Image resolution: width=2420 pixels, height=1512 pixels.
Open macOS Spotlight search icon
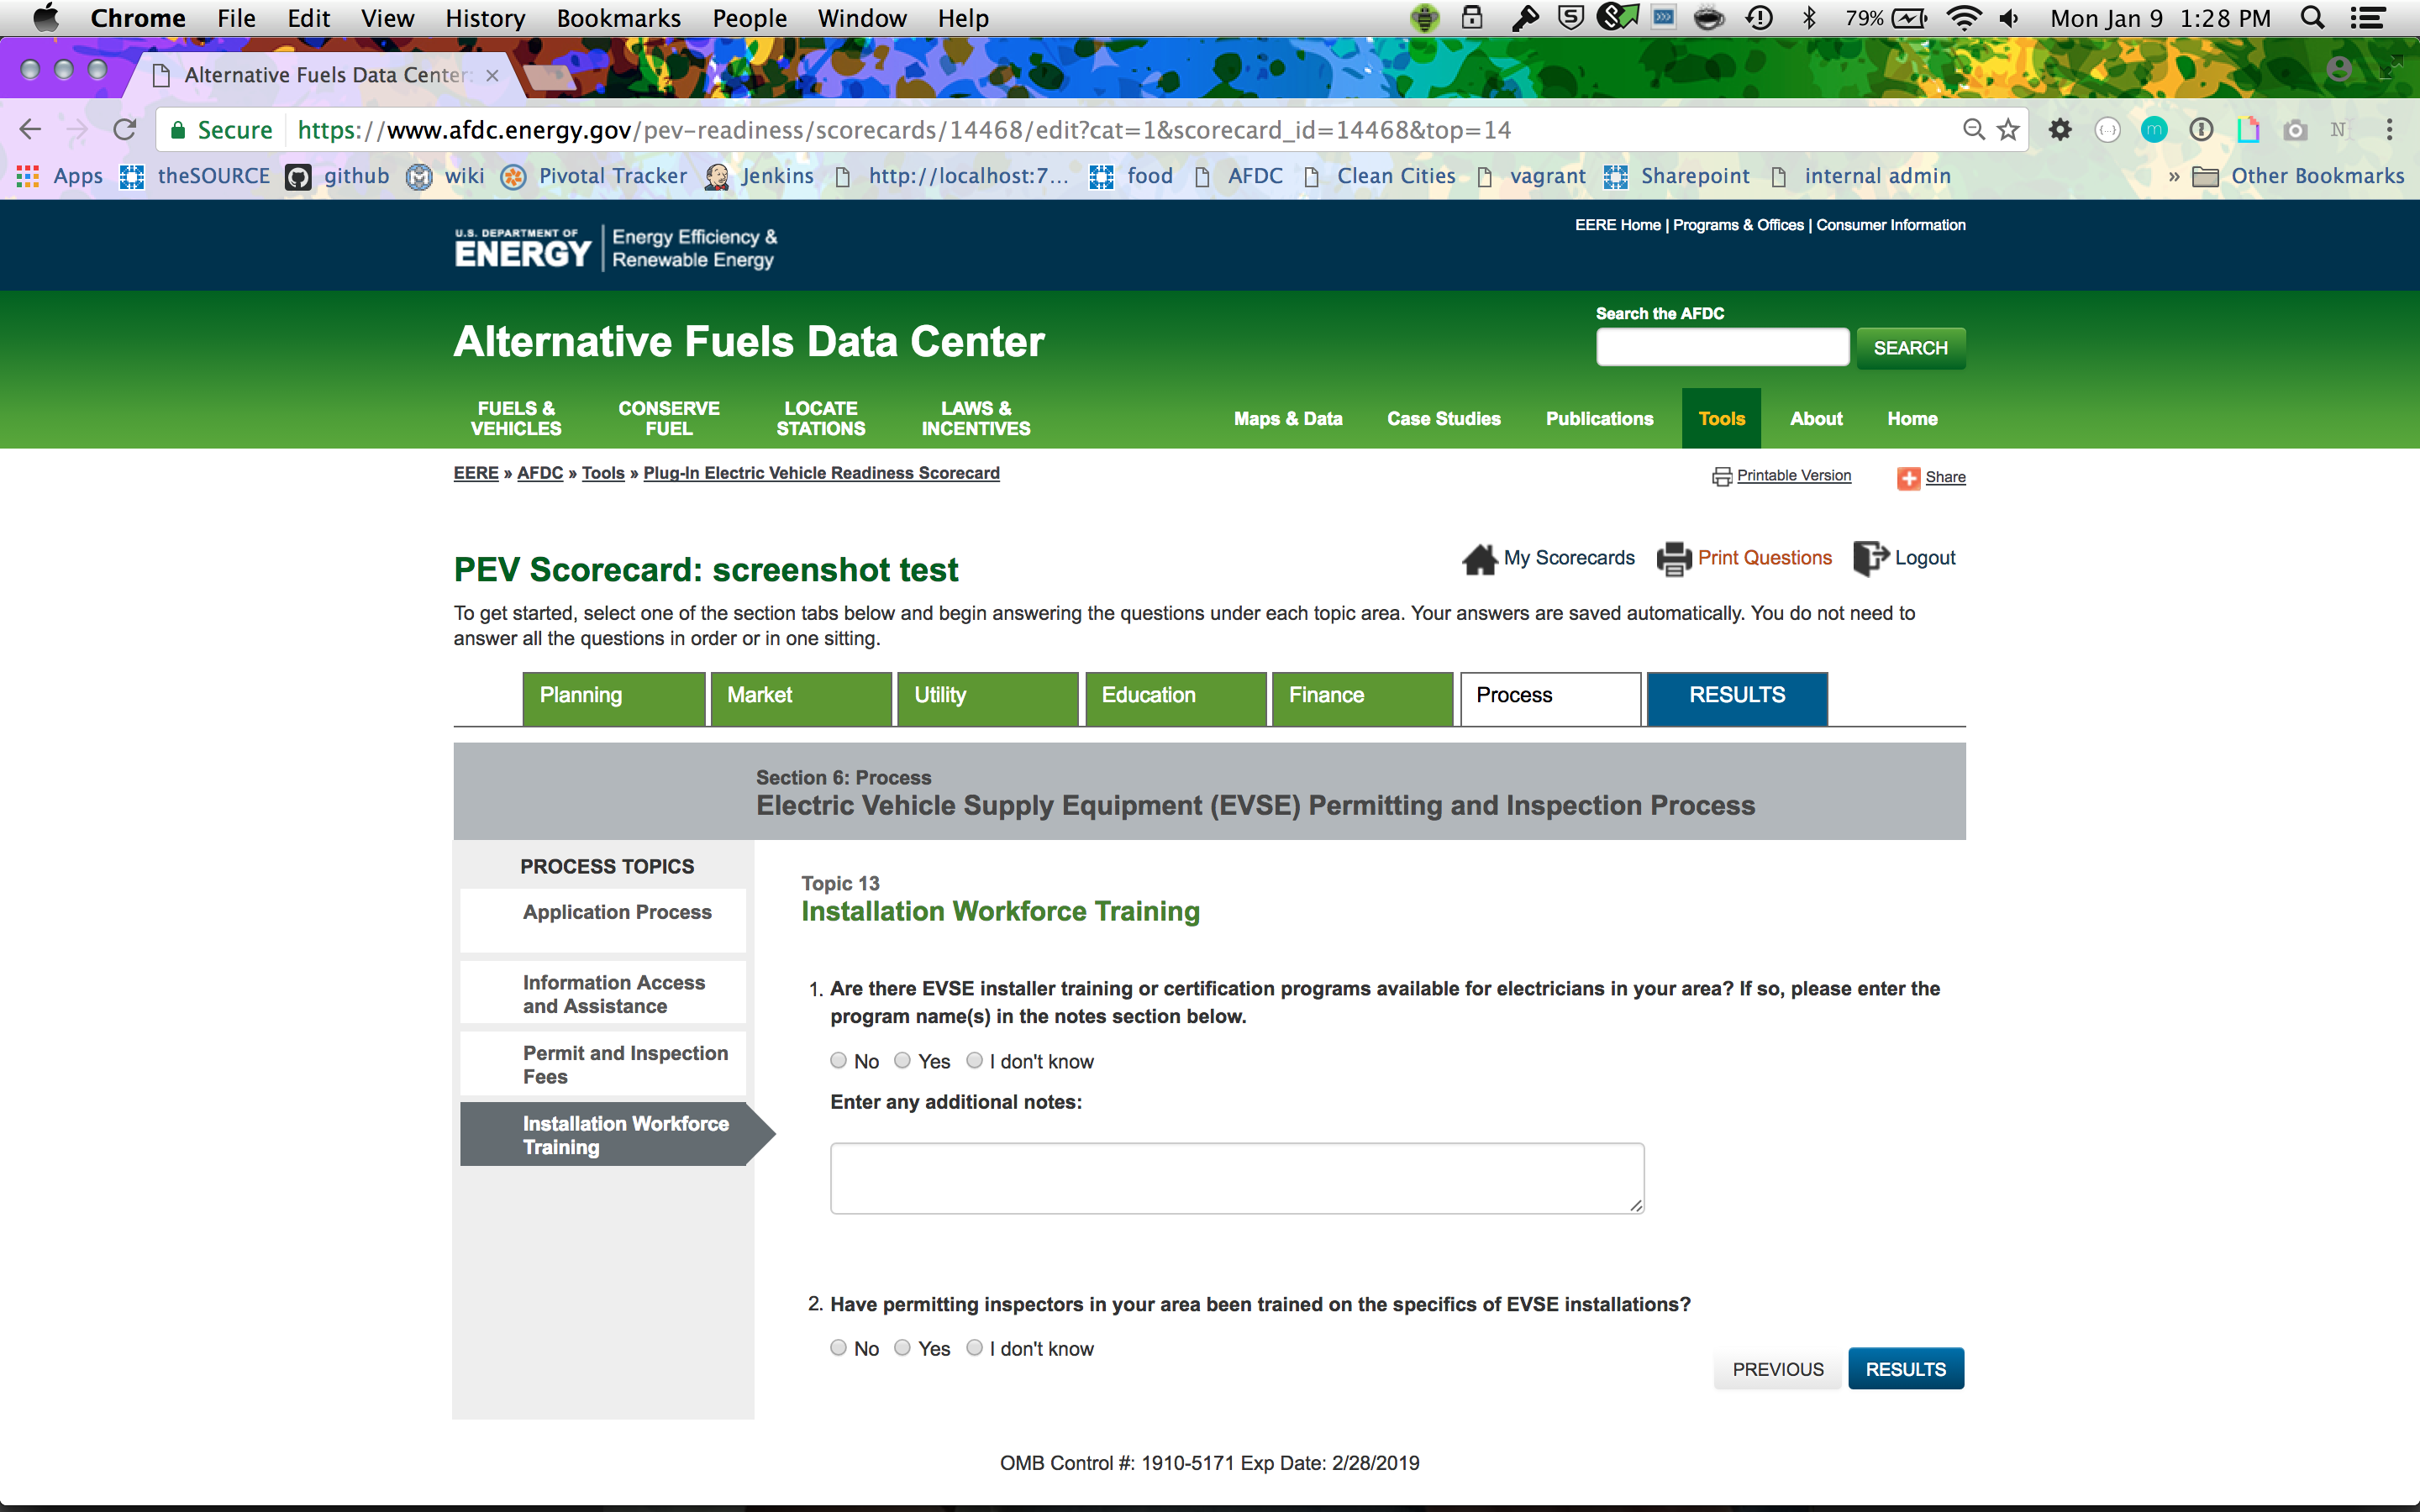click(x=2312, y=18)
